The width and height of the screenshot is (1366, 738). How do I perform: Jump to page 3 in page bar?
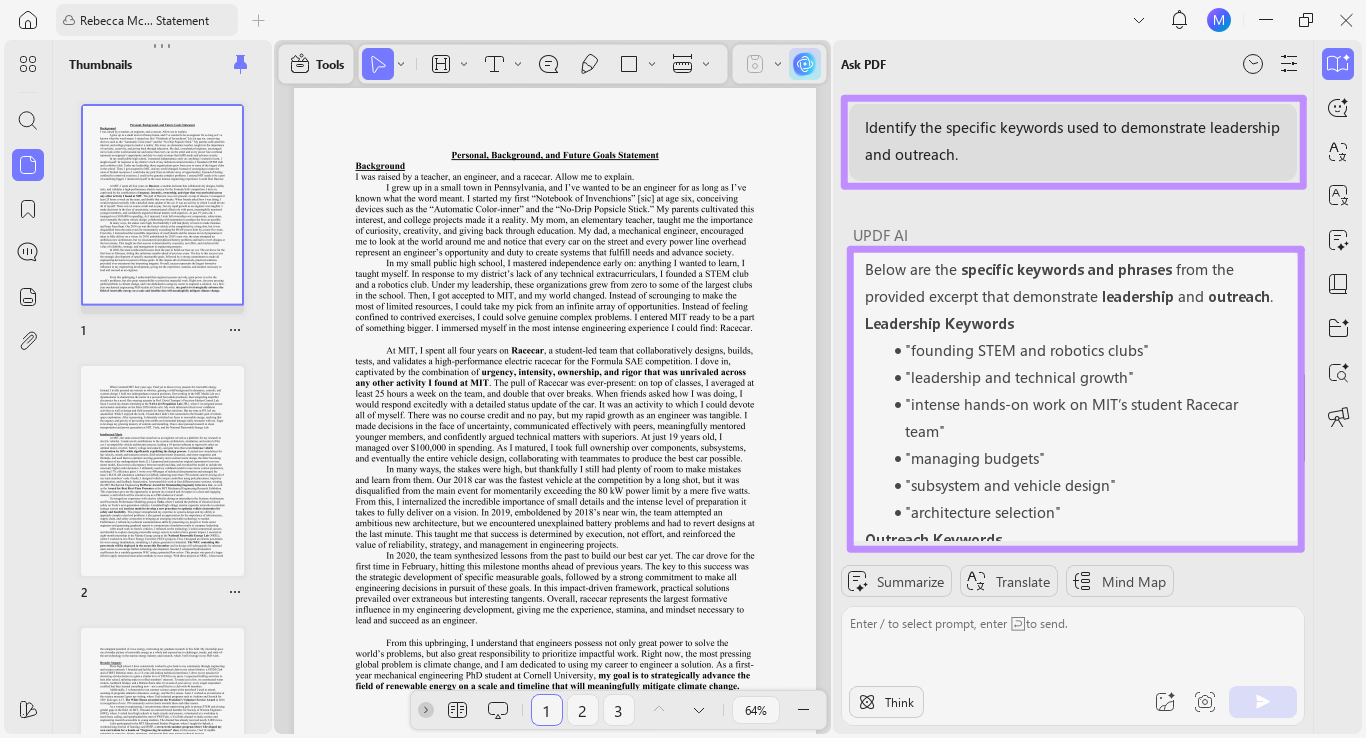[618, 711]
